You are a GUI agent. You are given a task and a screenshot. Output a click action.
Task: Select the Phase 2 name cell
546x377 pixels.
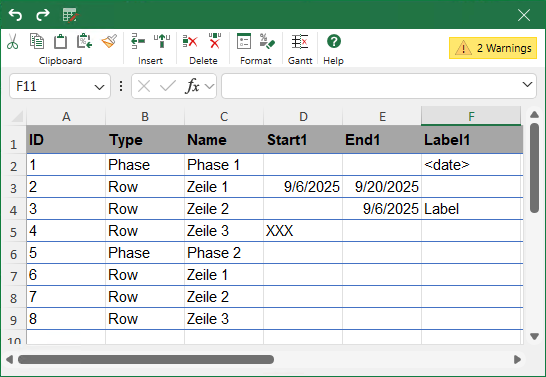224,253
